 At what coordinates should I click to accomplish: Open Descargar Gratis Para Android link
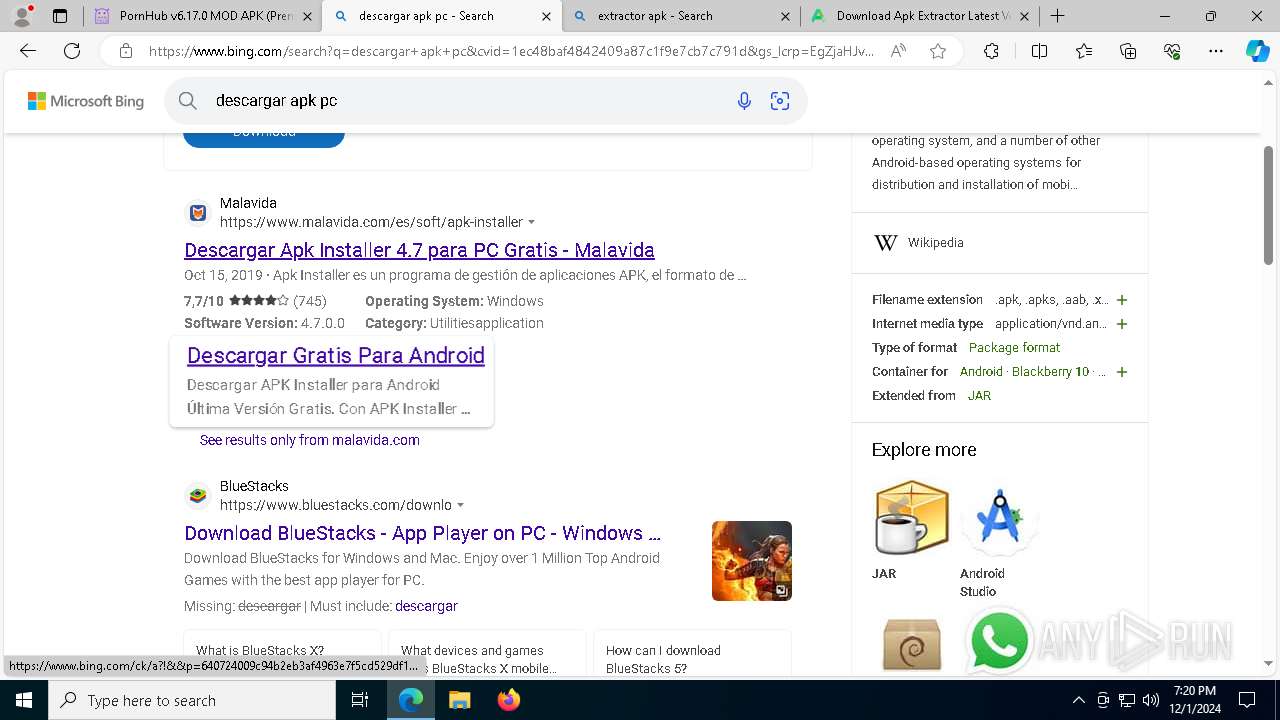336,355
